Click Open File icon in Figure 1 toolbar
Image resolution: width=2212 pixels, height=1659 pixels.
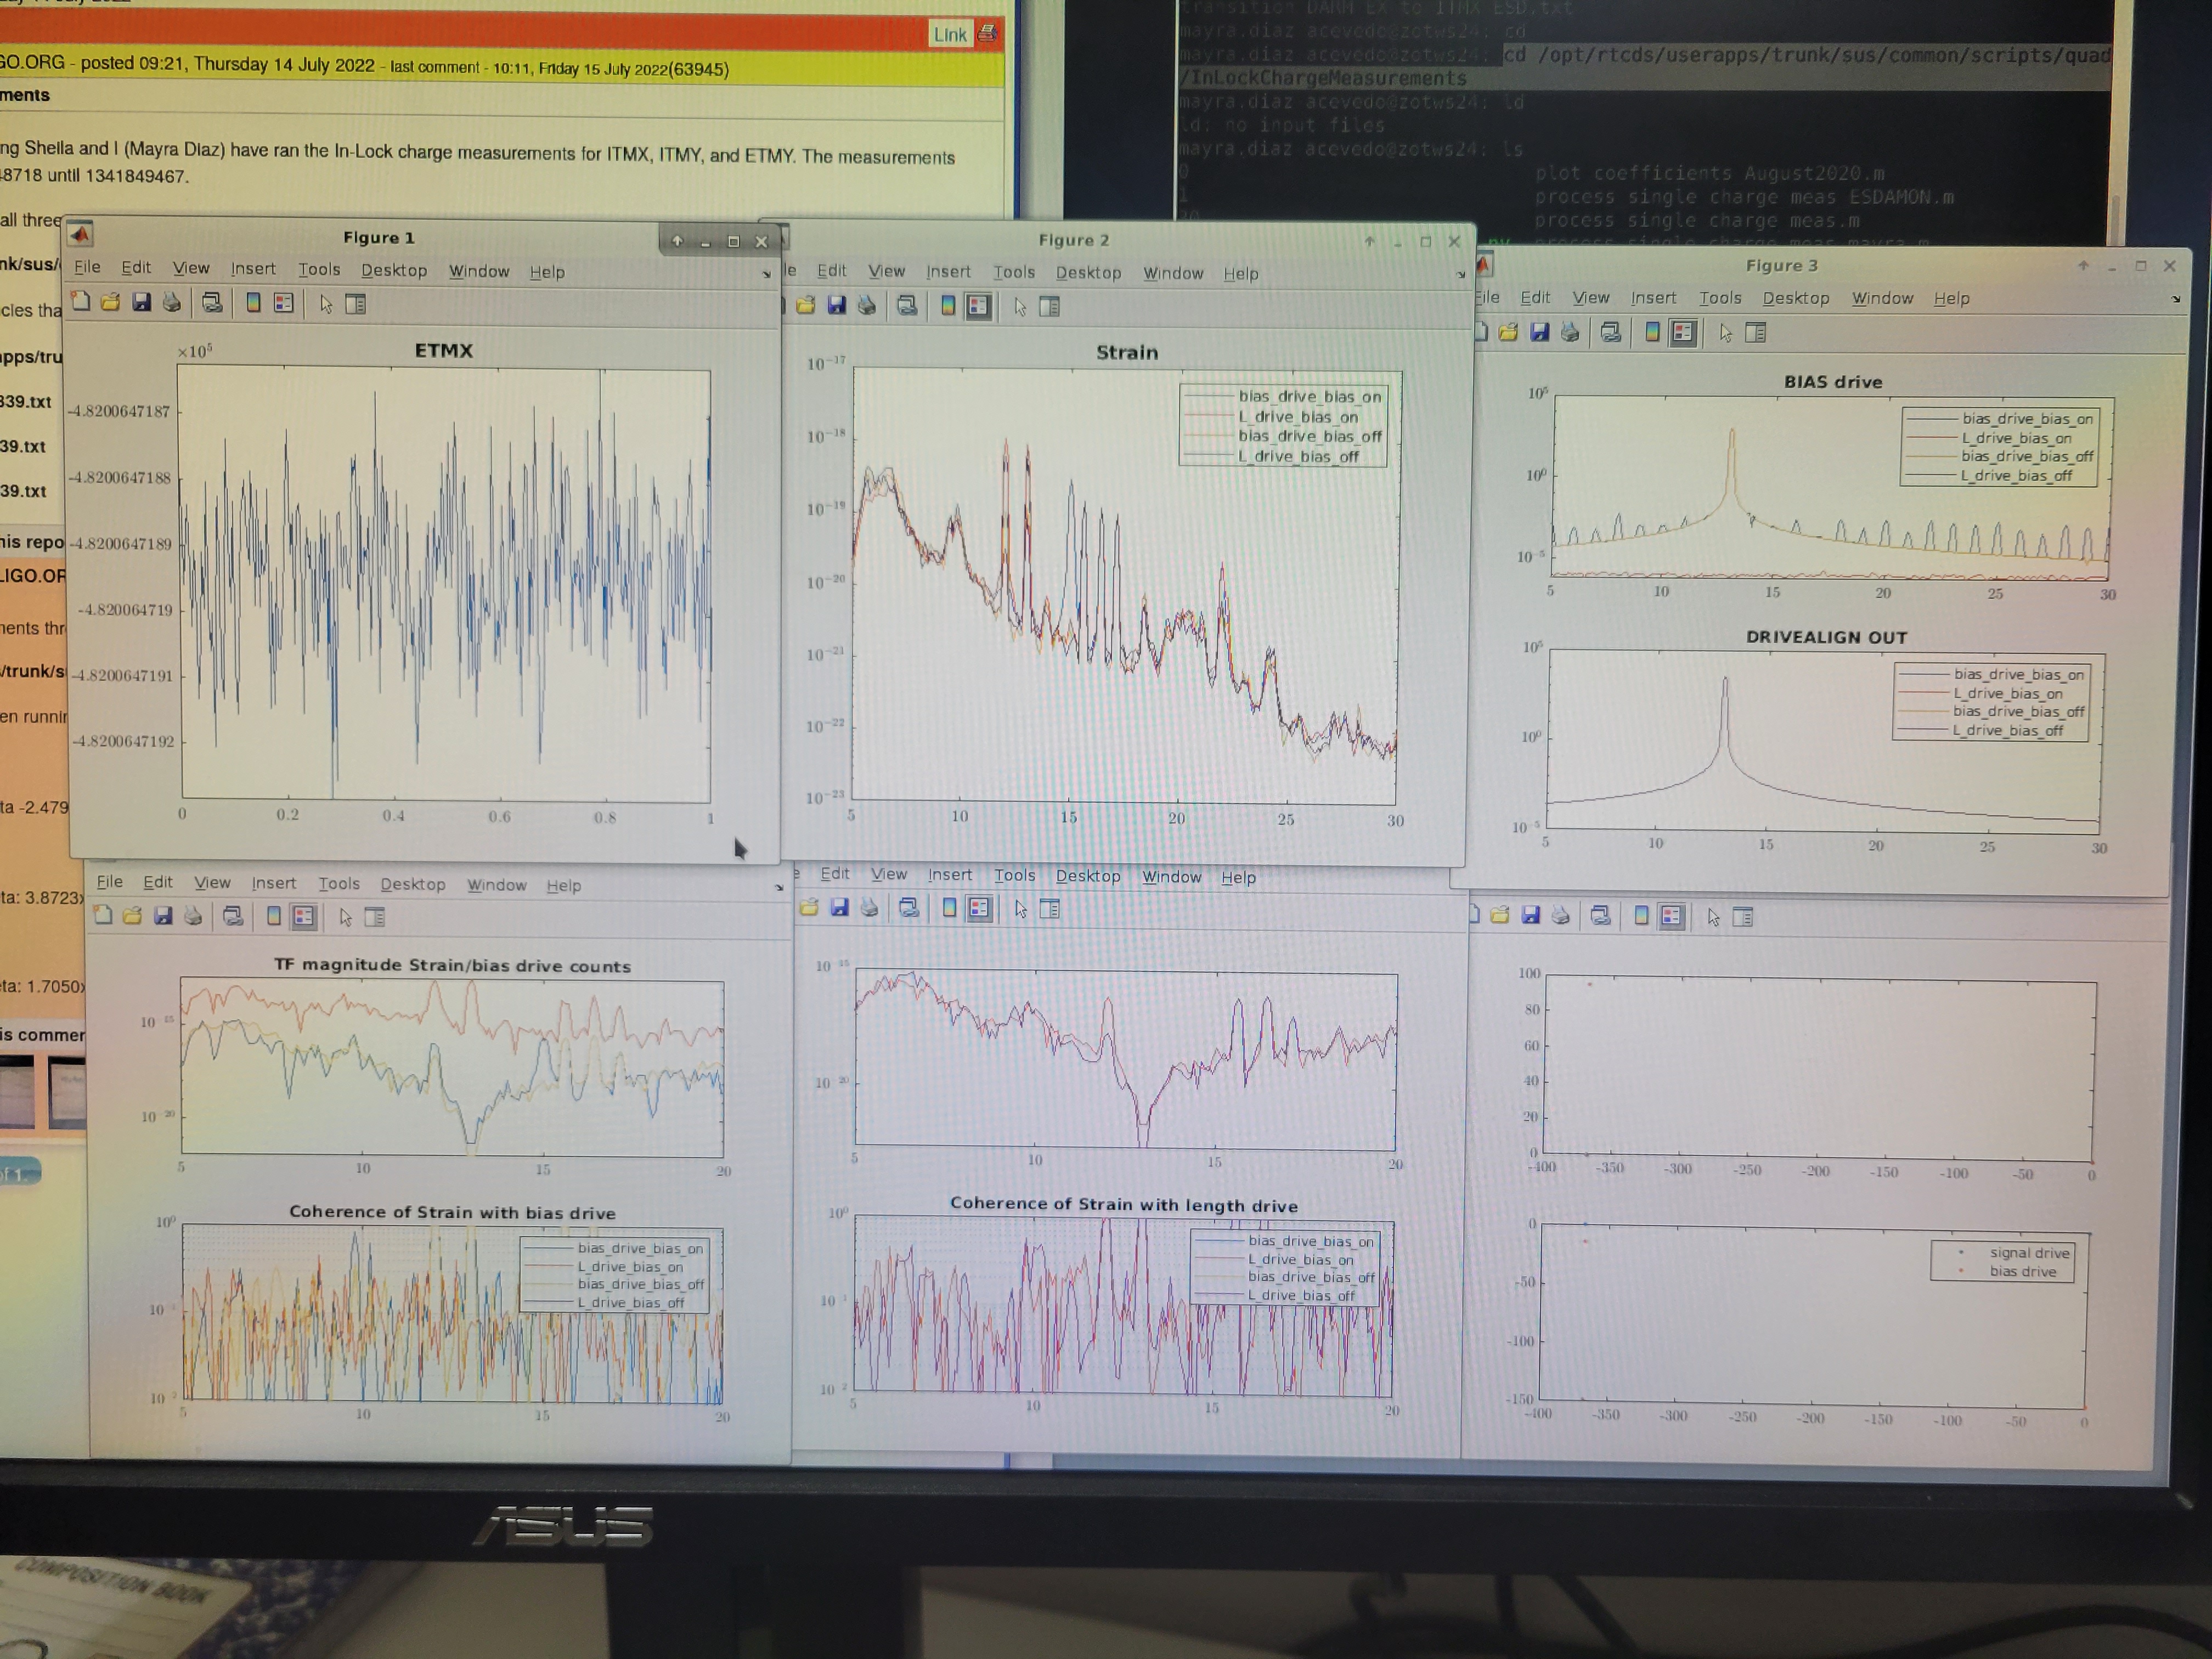pyautogui.click(x=110, y=302)
